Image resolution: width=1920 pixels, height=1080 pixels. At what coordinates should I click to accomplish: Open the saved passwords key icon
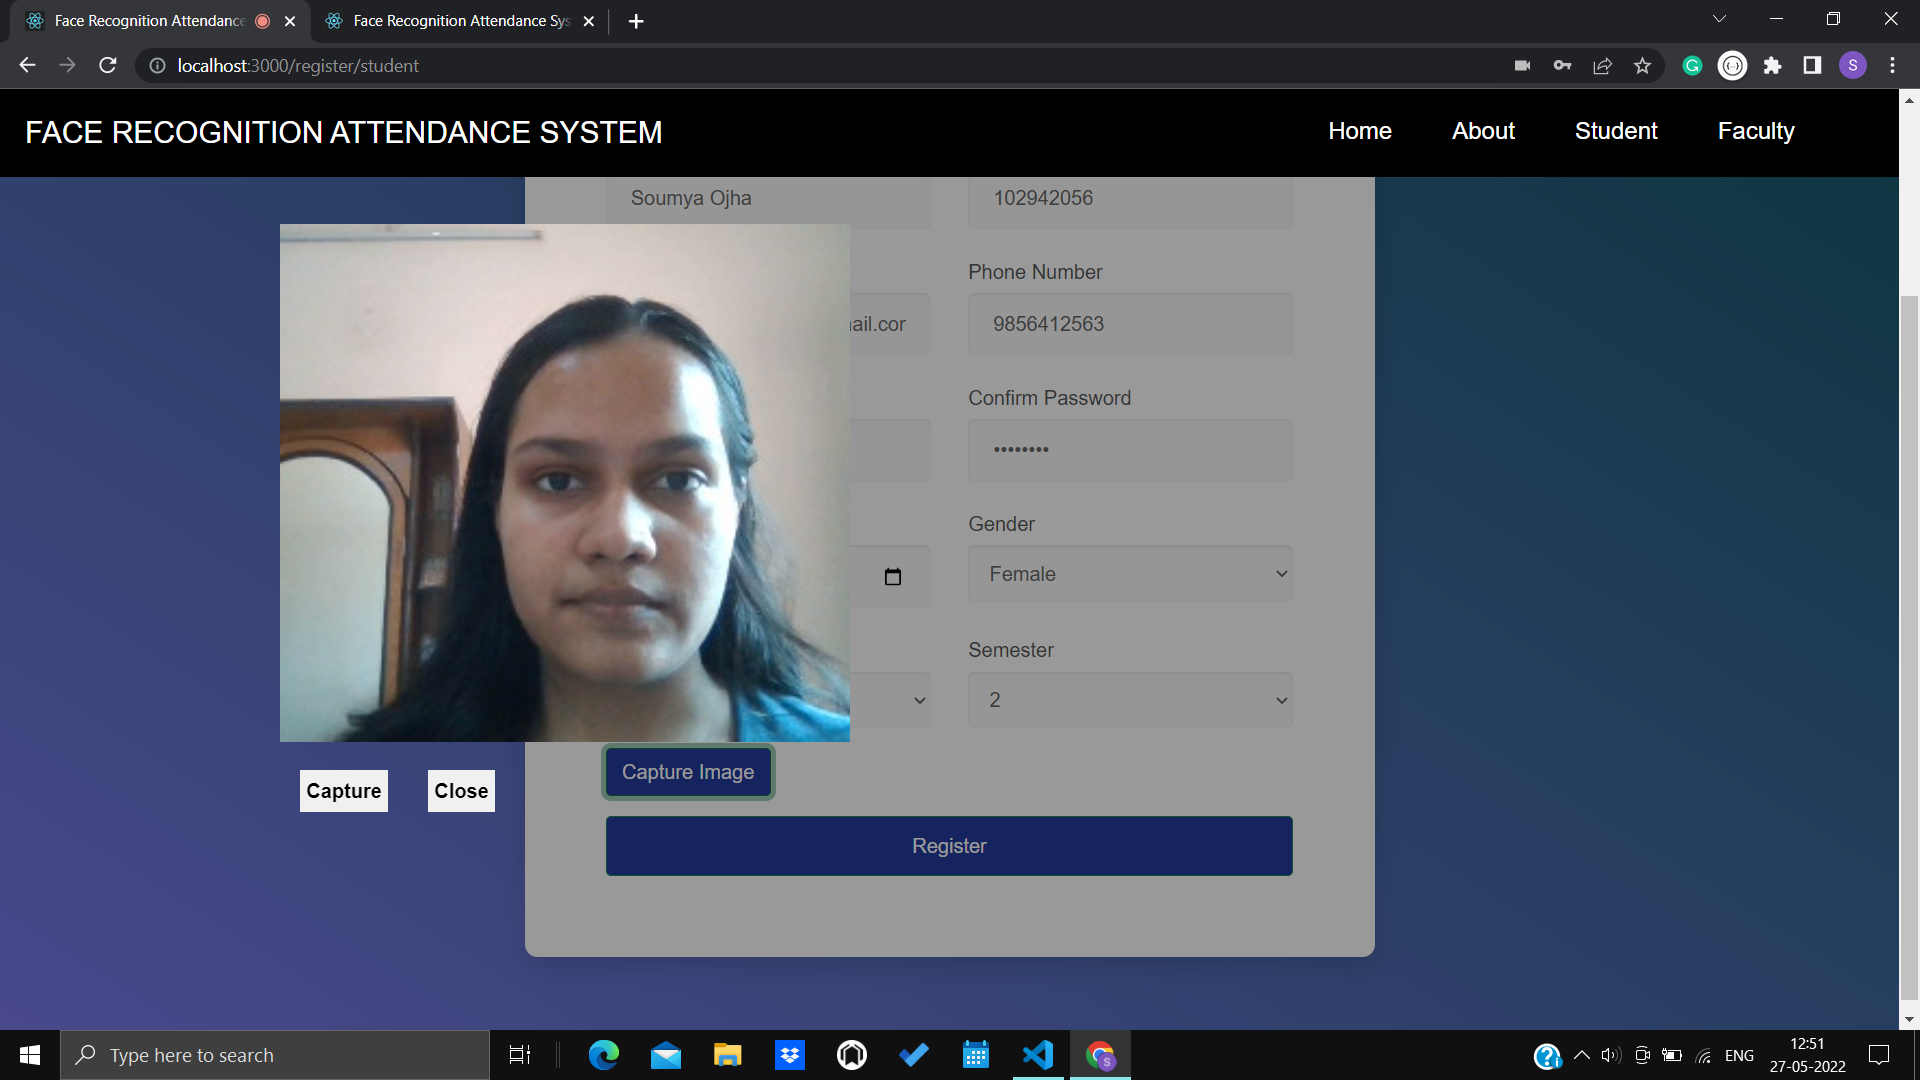(1562, 66)
